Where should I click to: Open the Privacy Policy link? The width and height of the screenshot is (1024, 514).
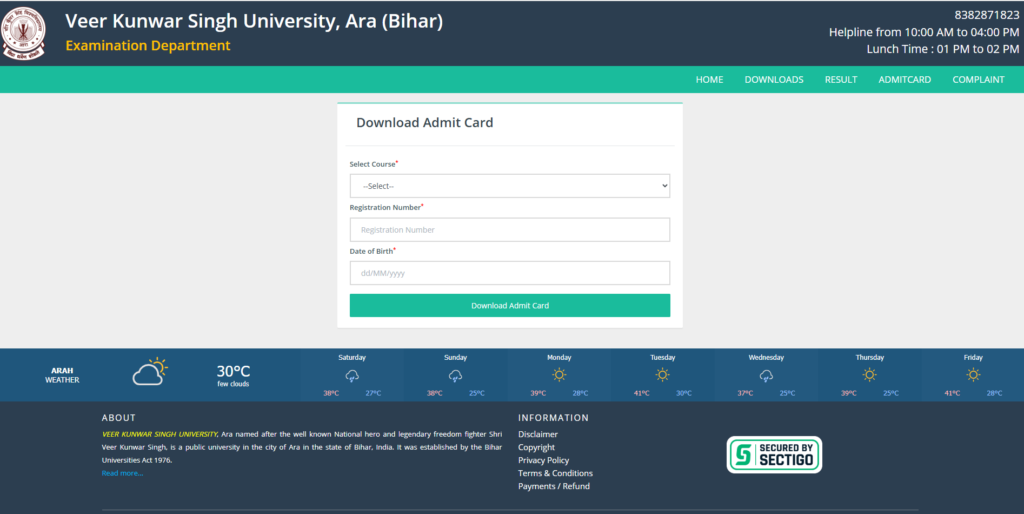click(x=543, y=460)
